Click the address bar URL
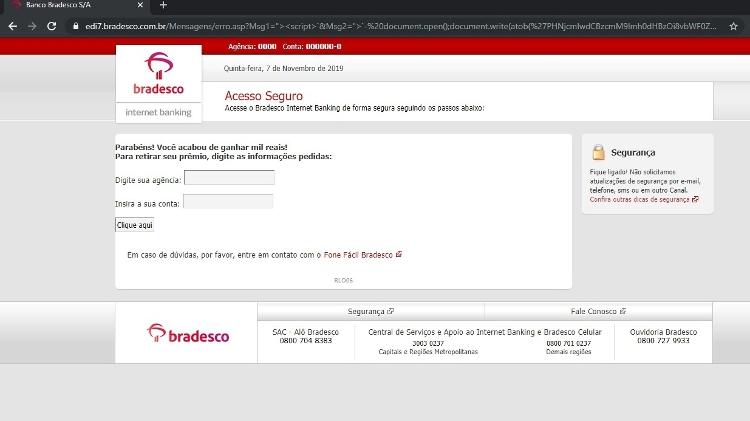750x421 pixels. pyautogui.click(x=401, y=26)
